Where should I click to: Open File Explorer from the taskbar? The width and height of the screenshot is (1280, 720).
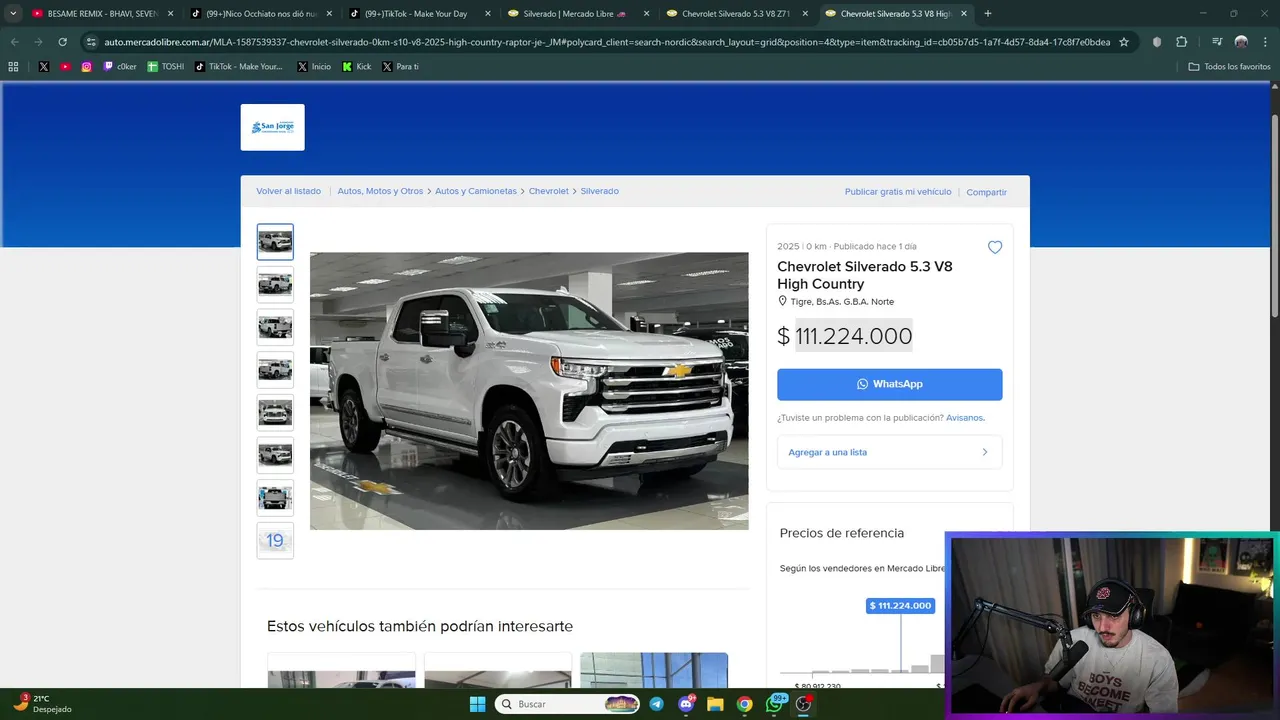coord(715,704)
